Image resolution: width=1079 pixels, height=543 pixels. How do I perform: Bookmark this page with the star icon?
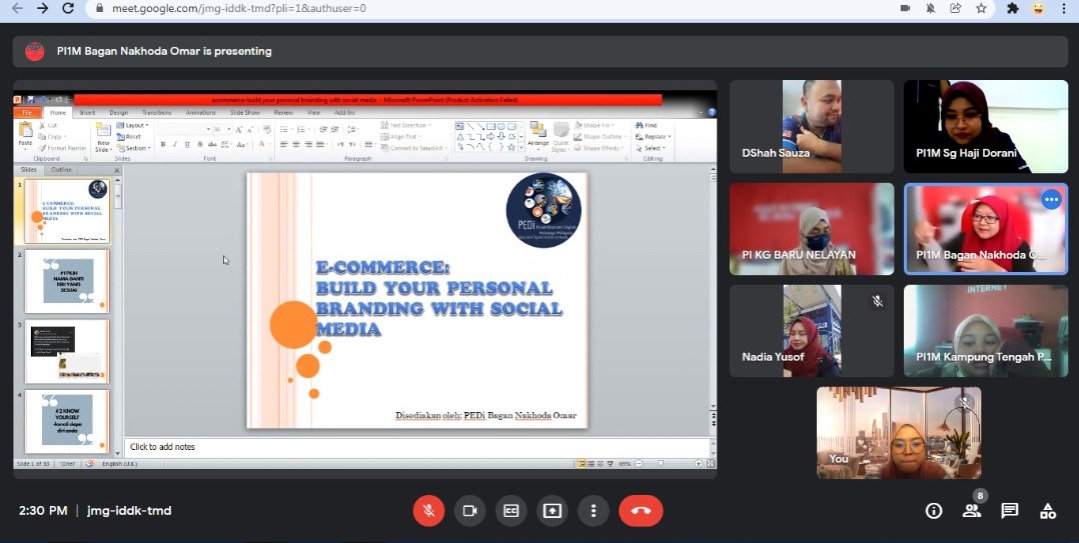click(982, 8)
